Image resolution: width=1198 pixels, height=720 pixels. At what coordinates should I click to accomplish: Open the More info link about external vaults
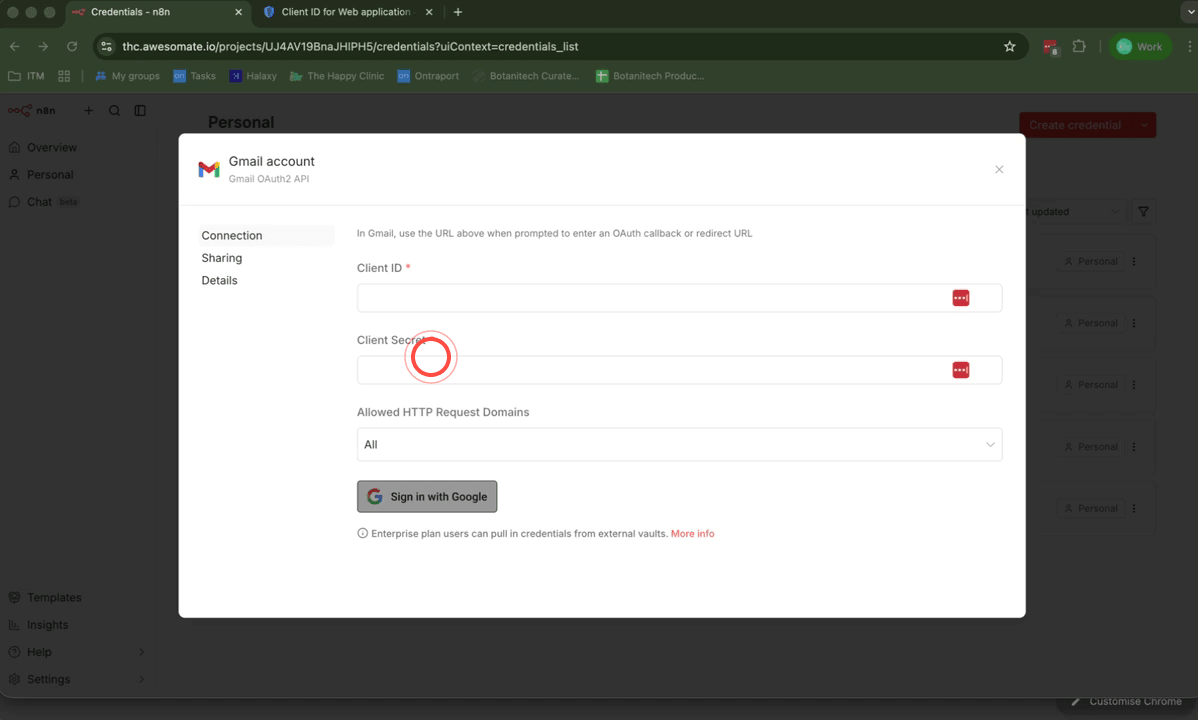(x=692, y=533)
